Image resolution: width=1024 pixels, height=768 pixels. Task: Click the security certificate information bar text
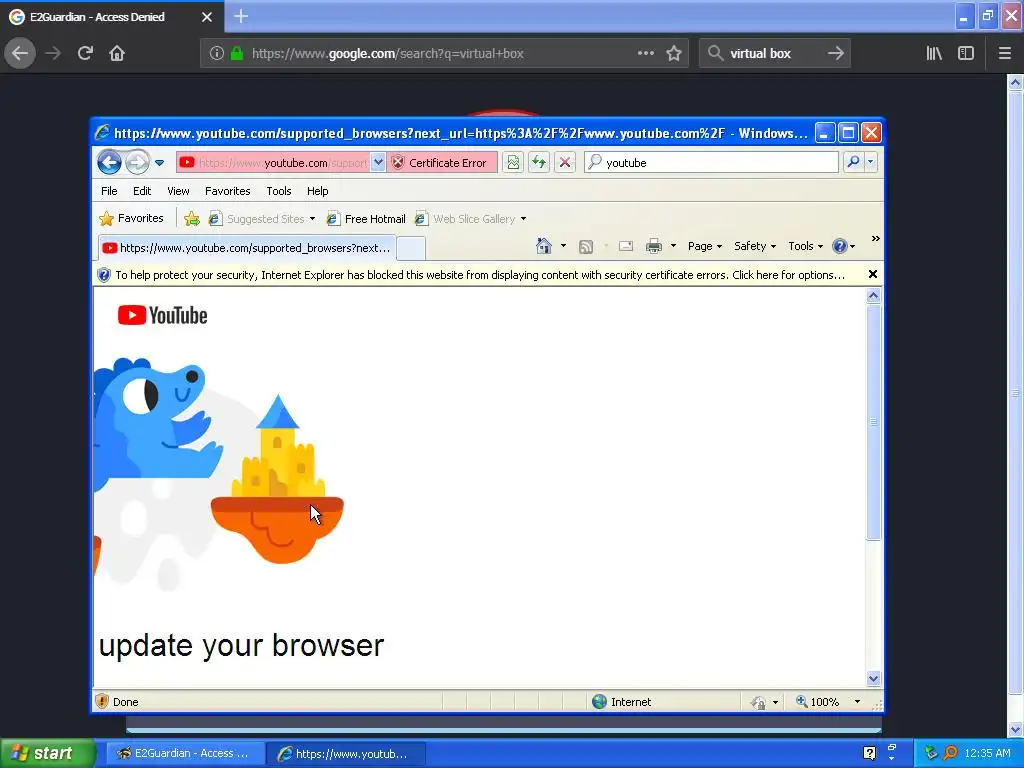480,275
